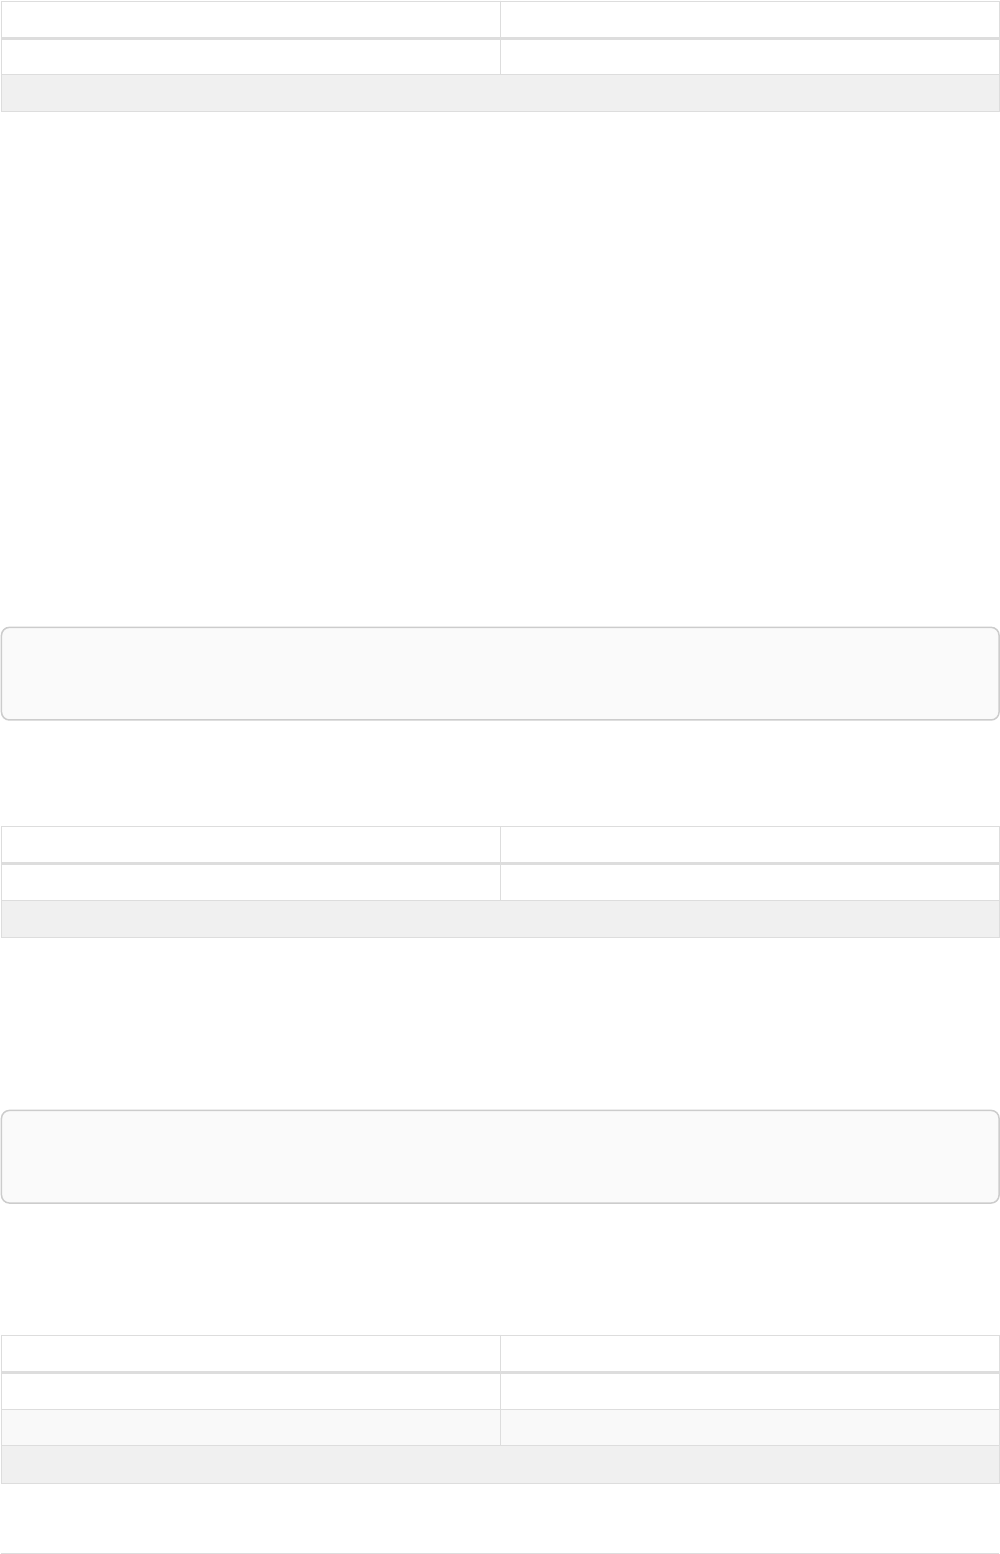Image resolution: width=1000 pixels, height=1554 pixels.
Task: Click the middle table's right header cell
Action: (x=749, y=844)
